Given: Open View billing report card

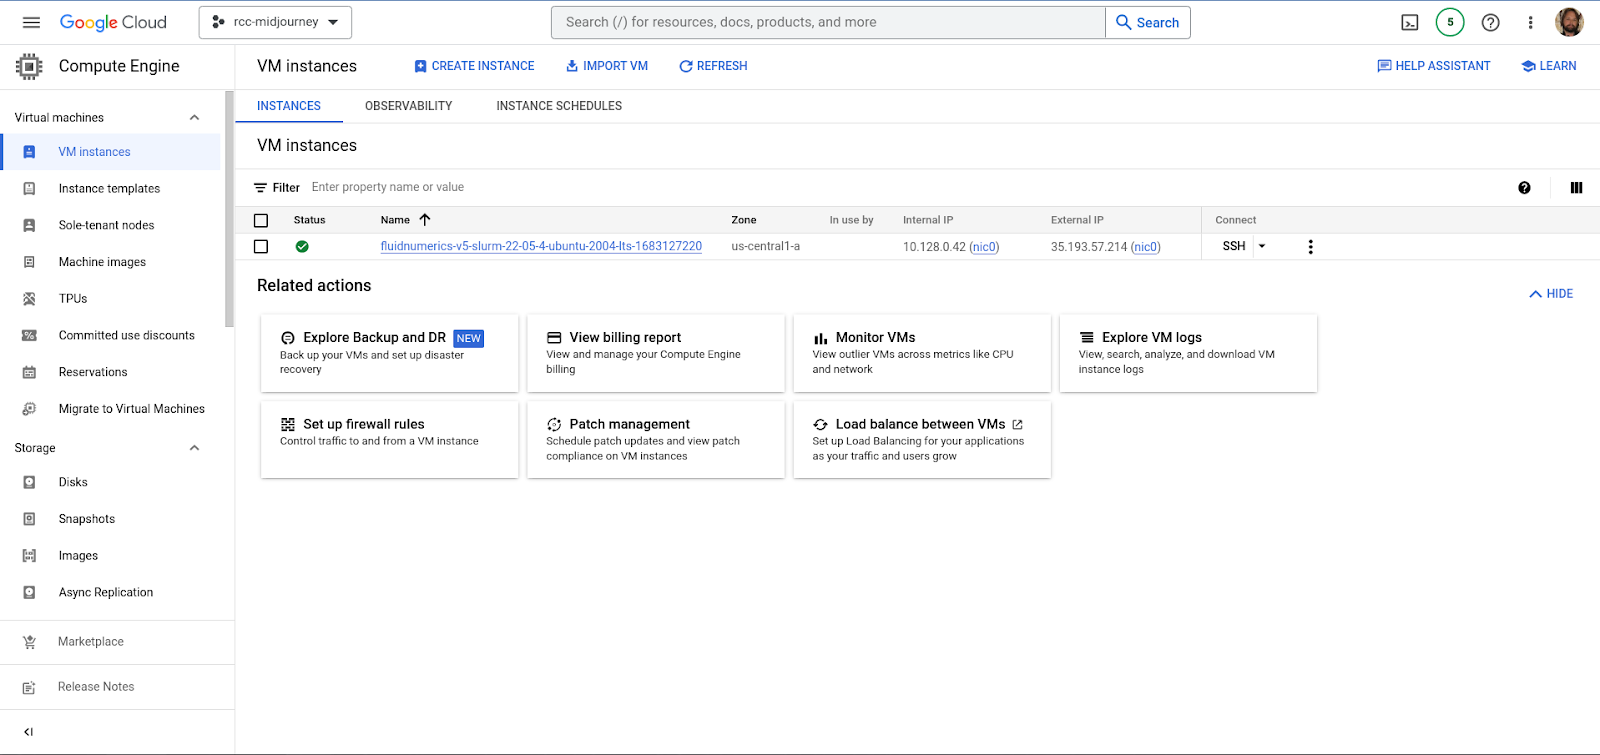Looking at the screenshot, I should (x=655, y=353).
